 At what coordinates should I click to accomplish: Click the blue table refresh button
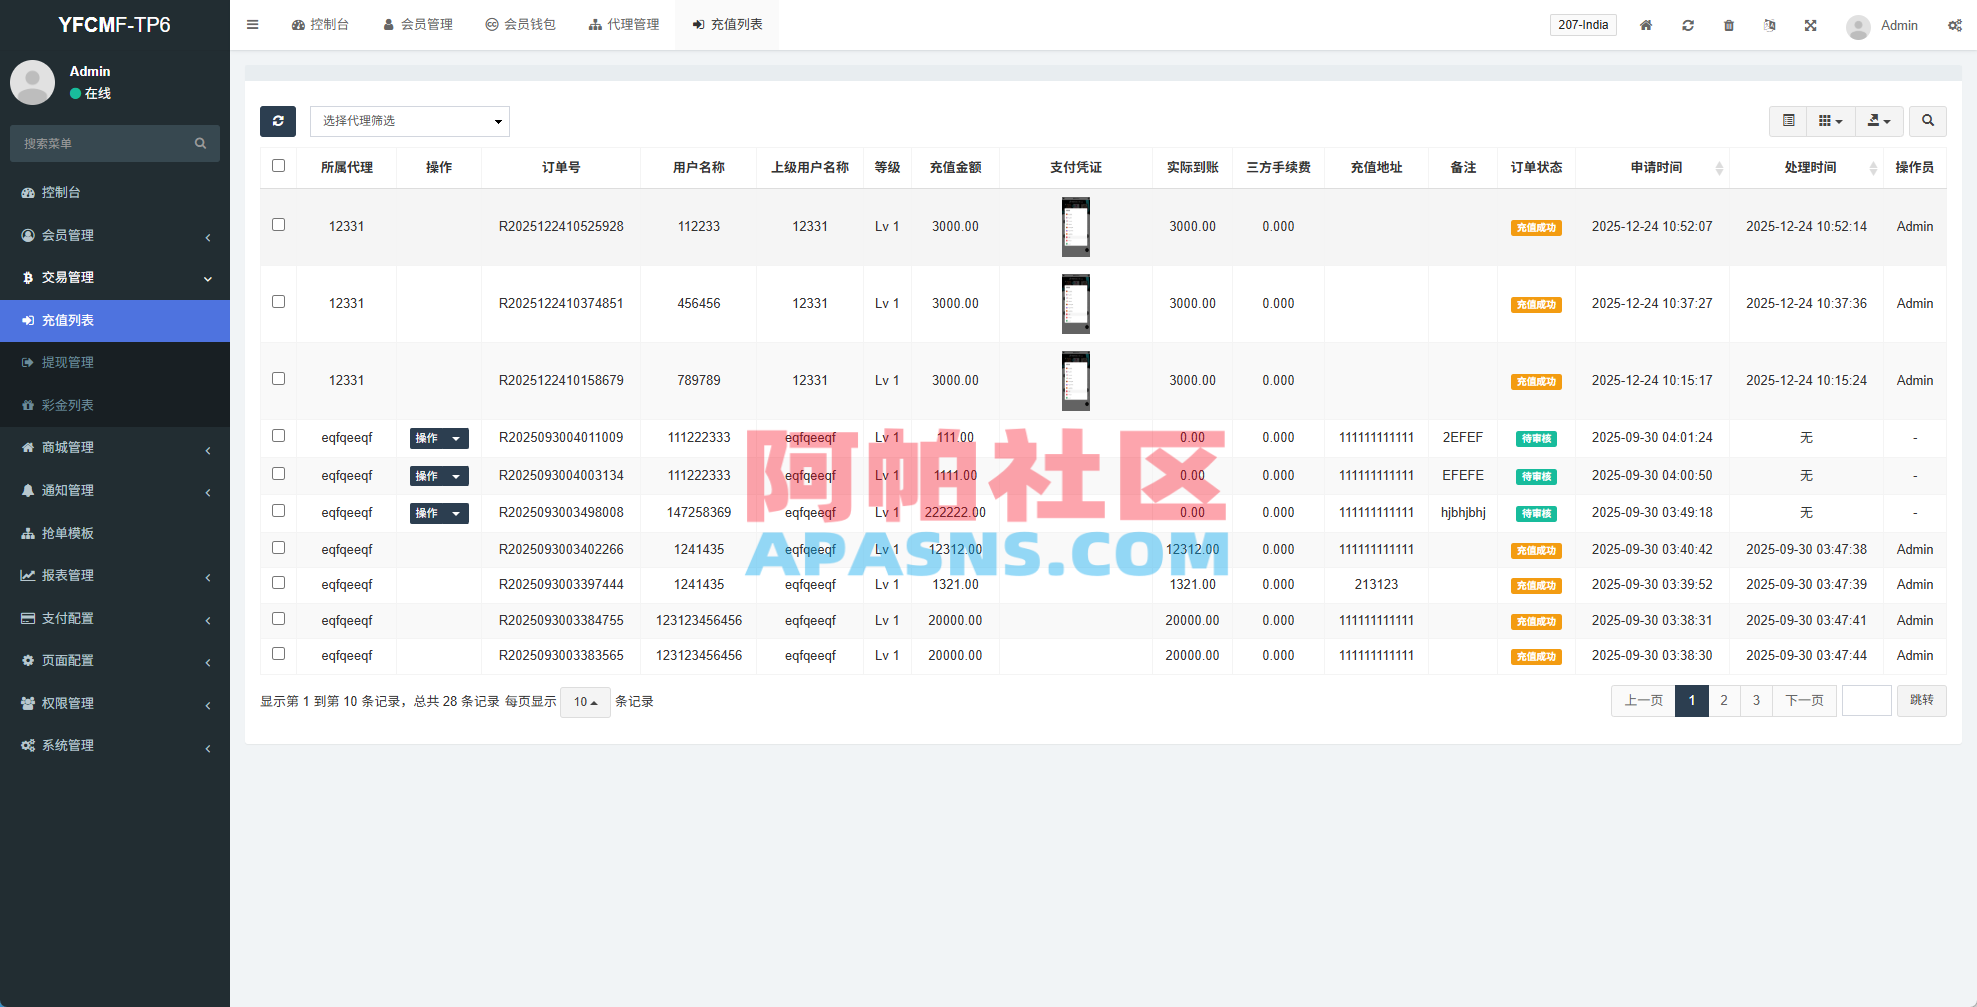[x=278, y=121]
